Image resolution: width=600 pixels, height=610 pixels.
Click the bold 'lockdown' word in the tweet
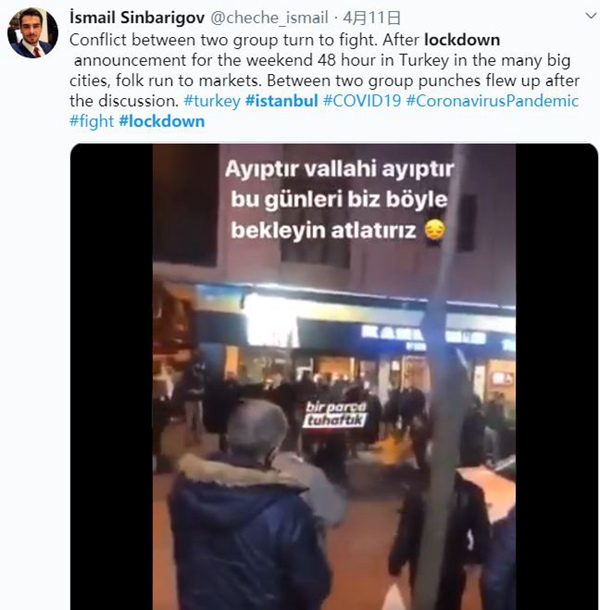[x=462, y=40]
